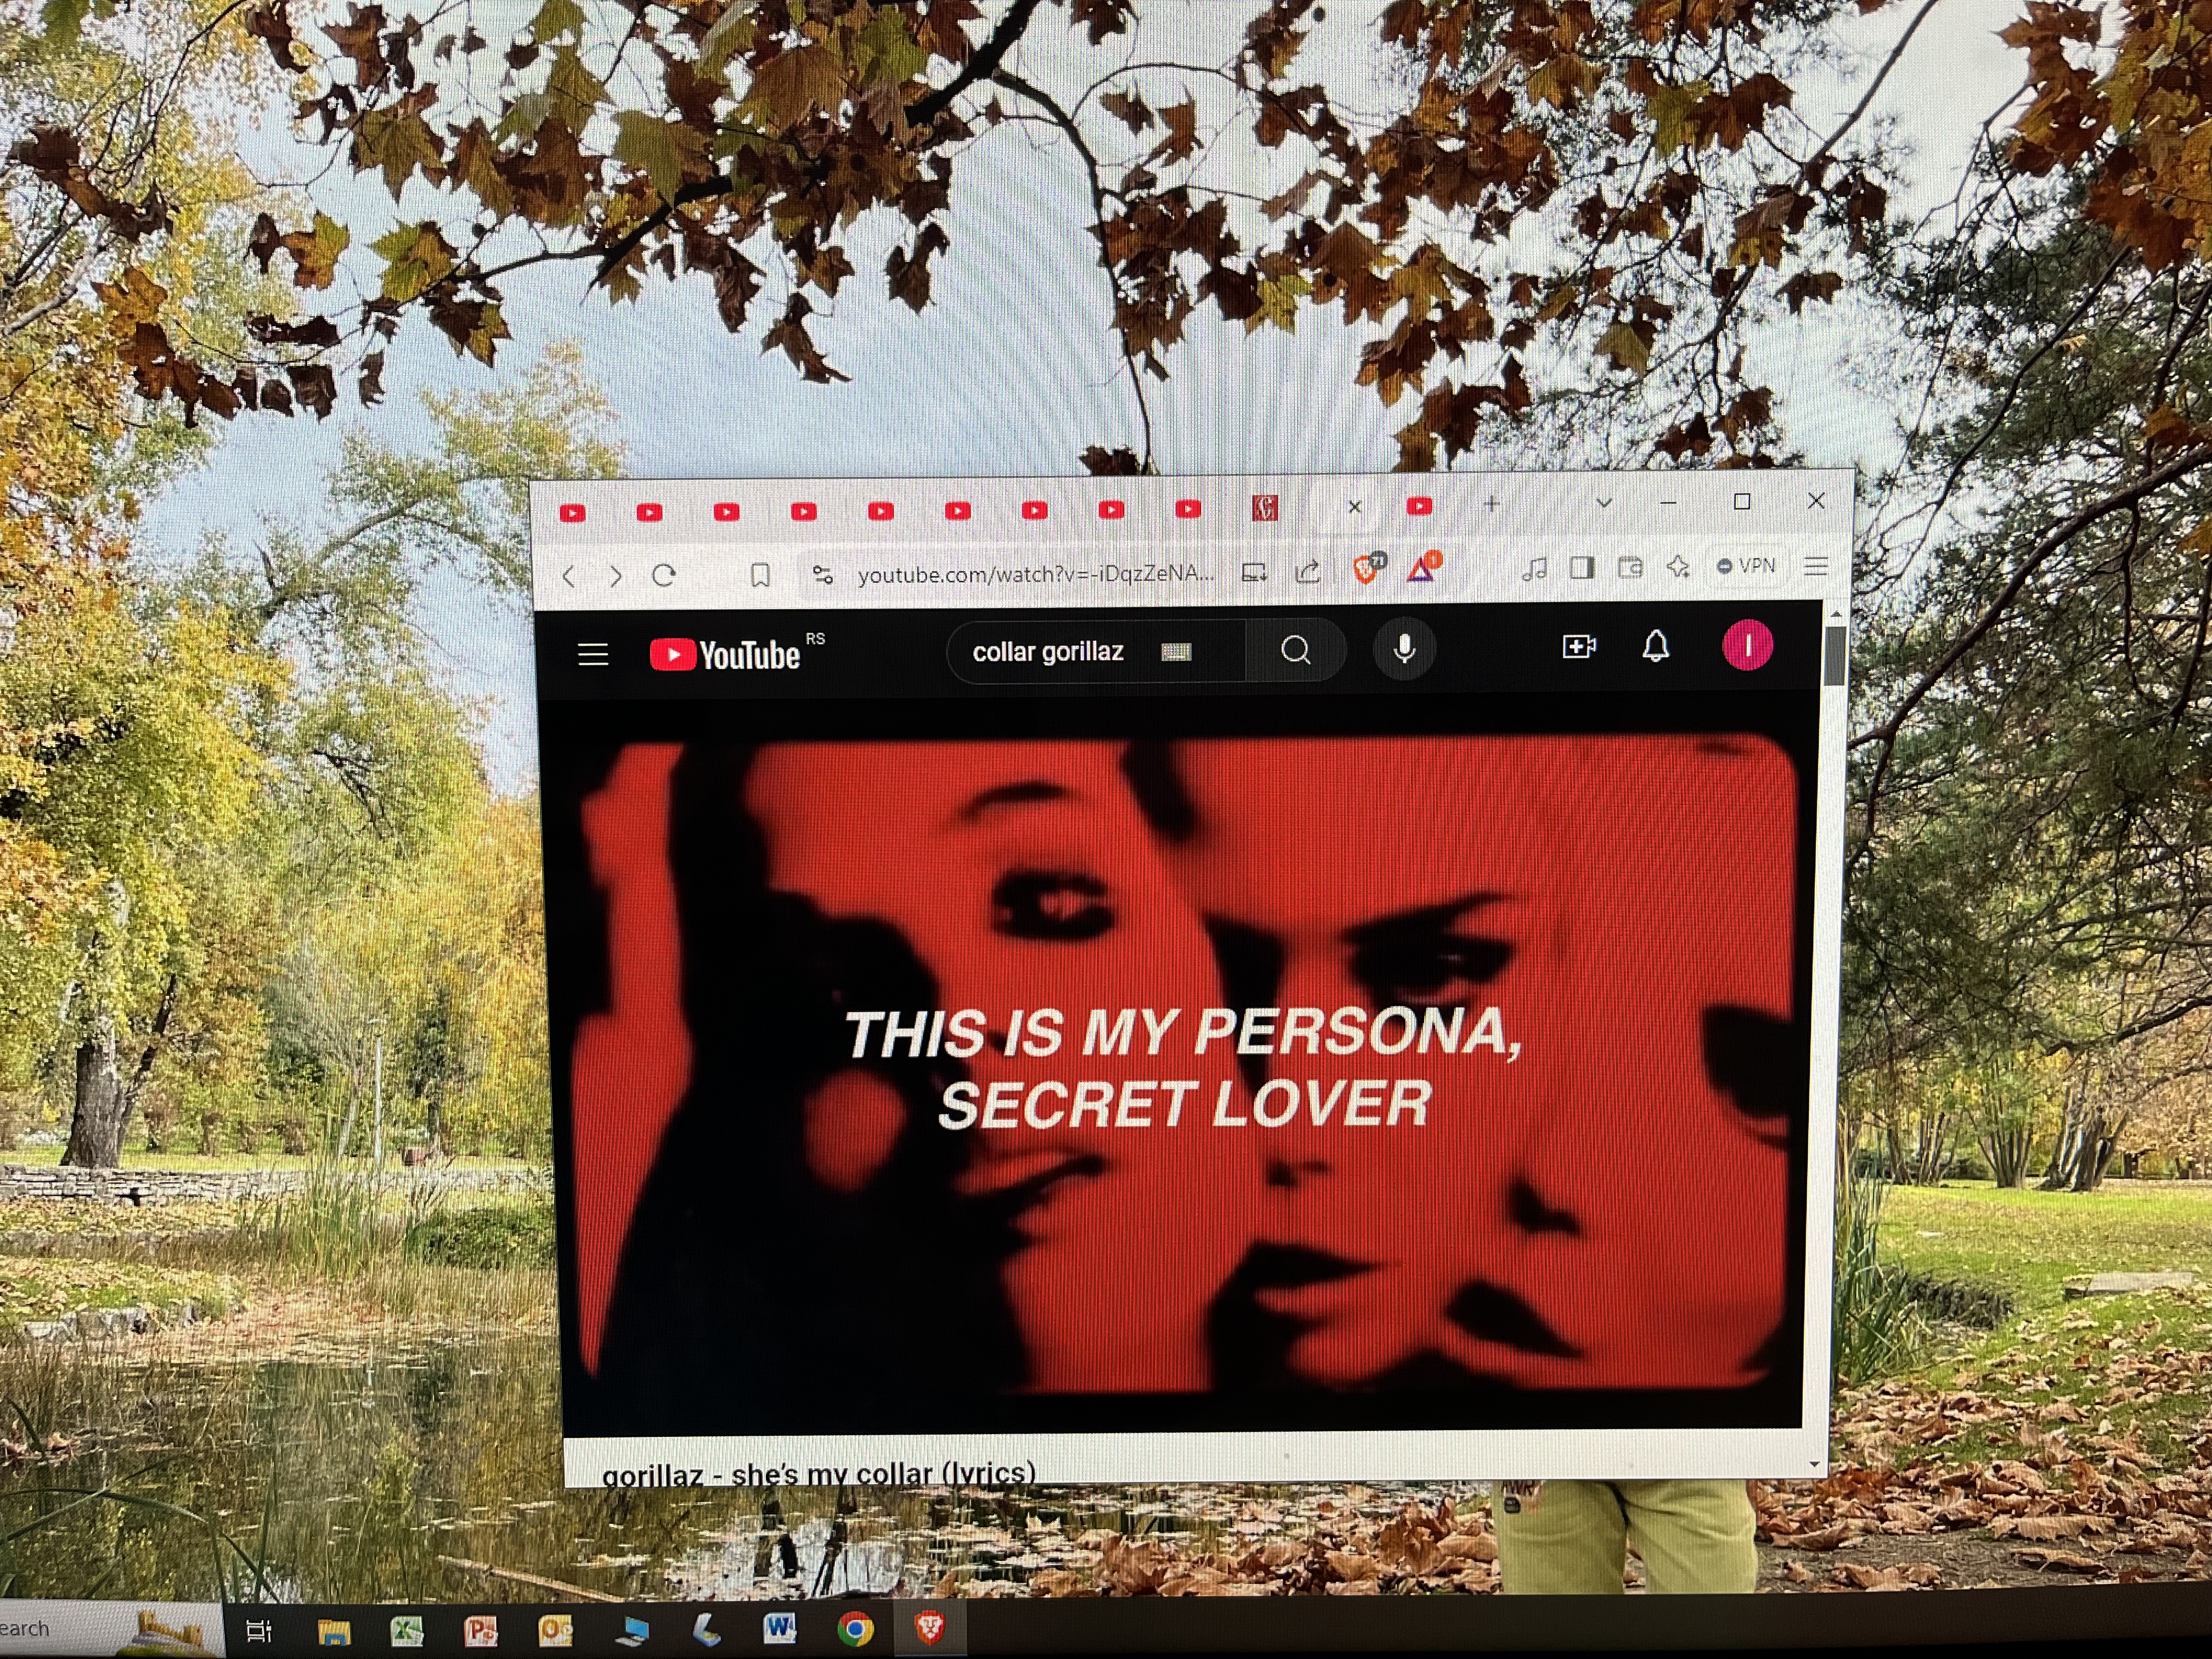Expand the tab search dropdown chevron
Viewport: 2212px width, 1659px height.
1604,503
